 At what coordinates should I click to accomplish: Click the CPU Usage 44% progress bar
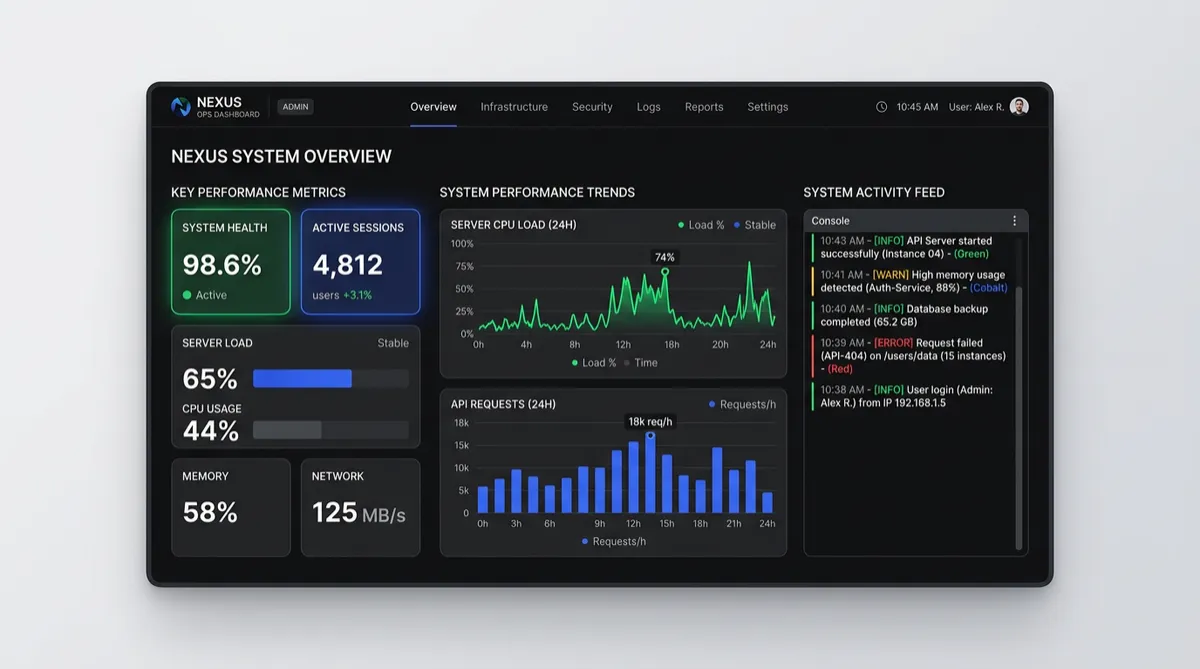(331, 430)
